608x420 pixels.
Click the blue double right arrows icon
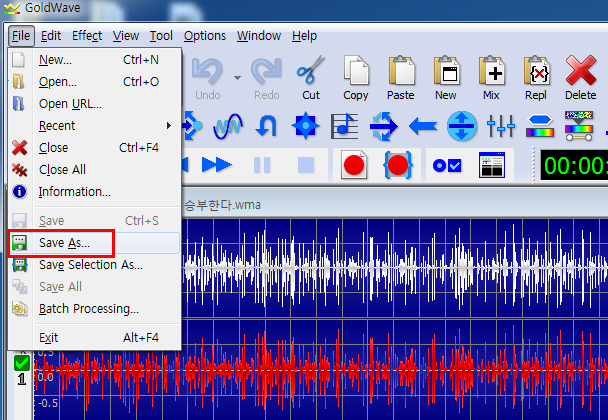(x=383, y=126)
